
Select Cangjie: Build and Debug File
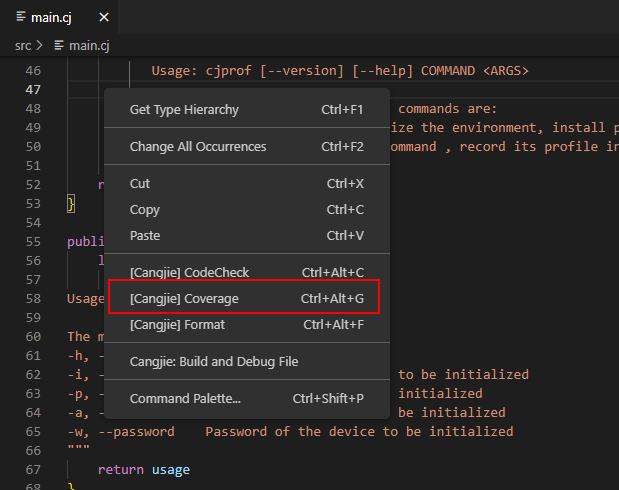pyautogui.click(x=214, y=361)
